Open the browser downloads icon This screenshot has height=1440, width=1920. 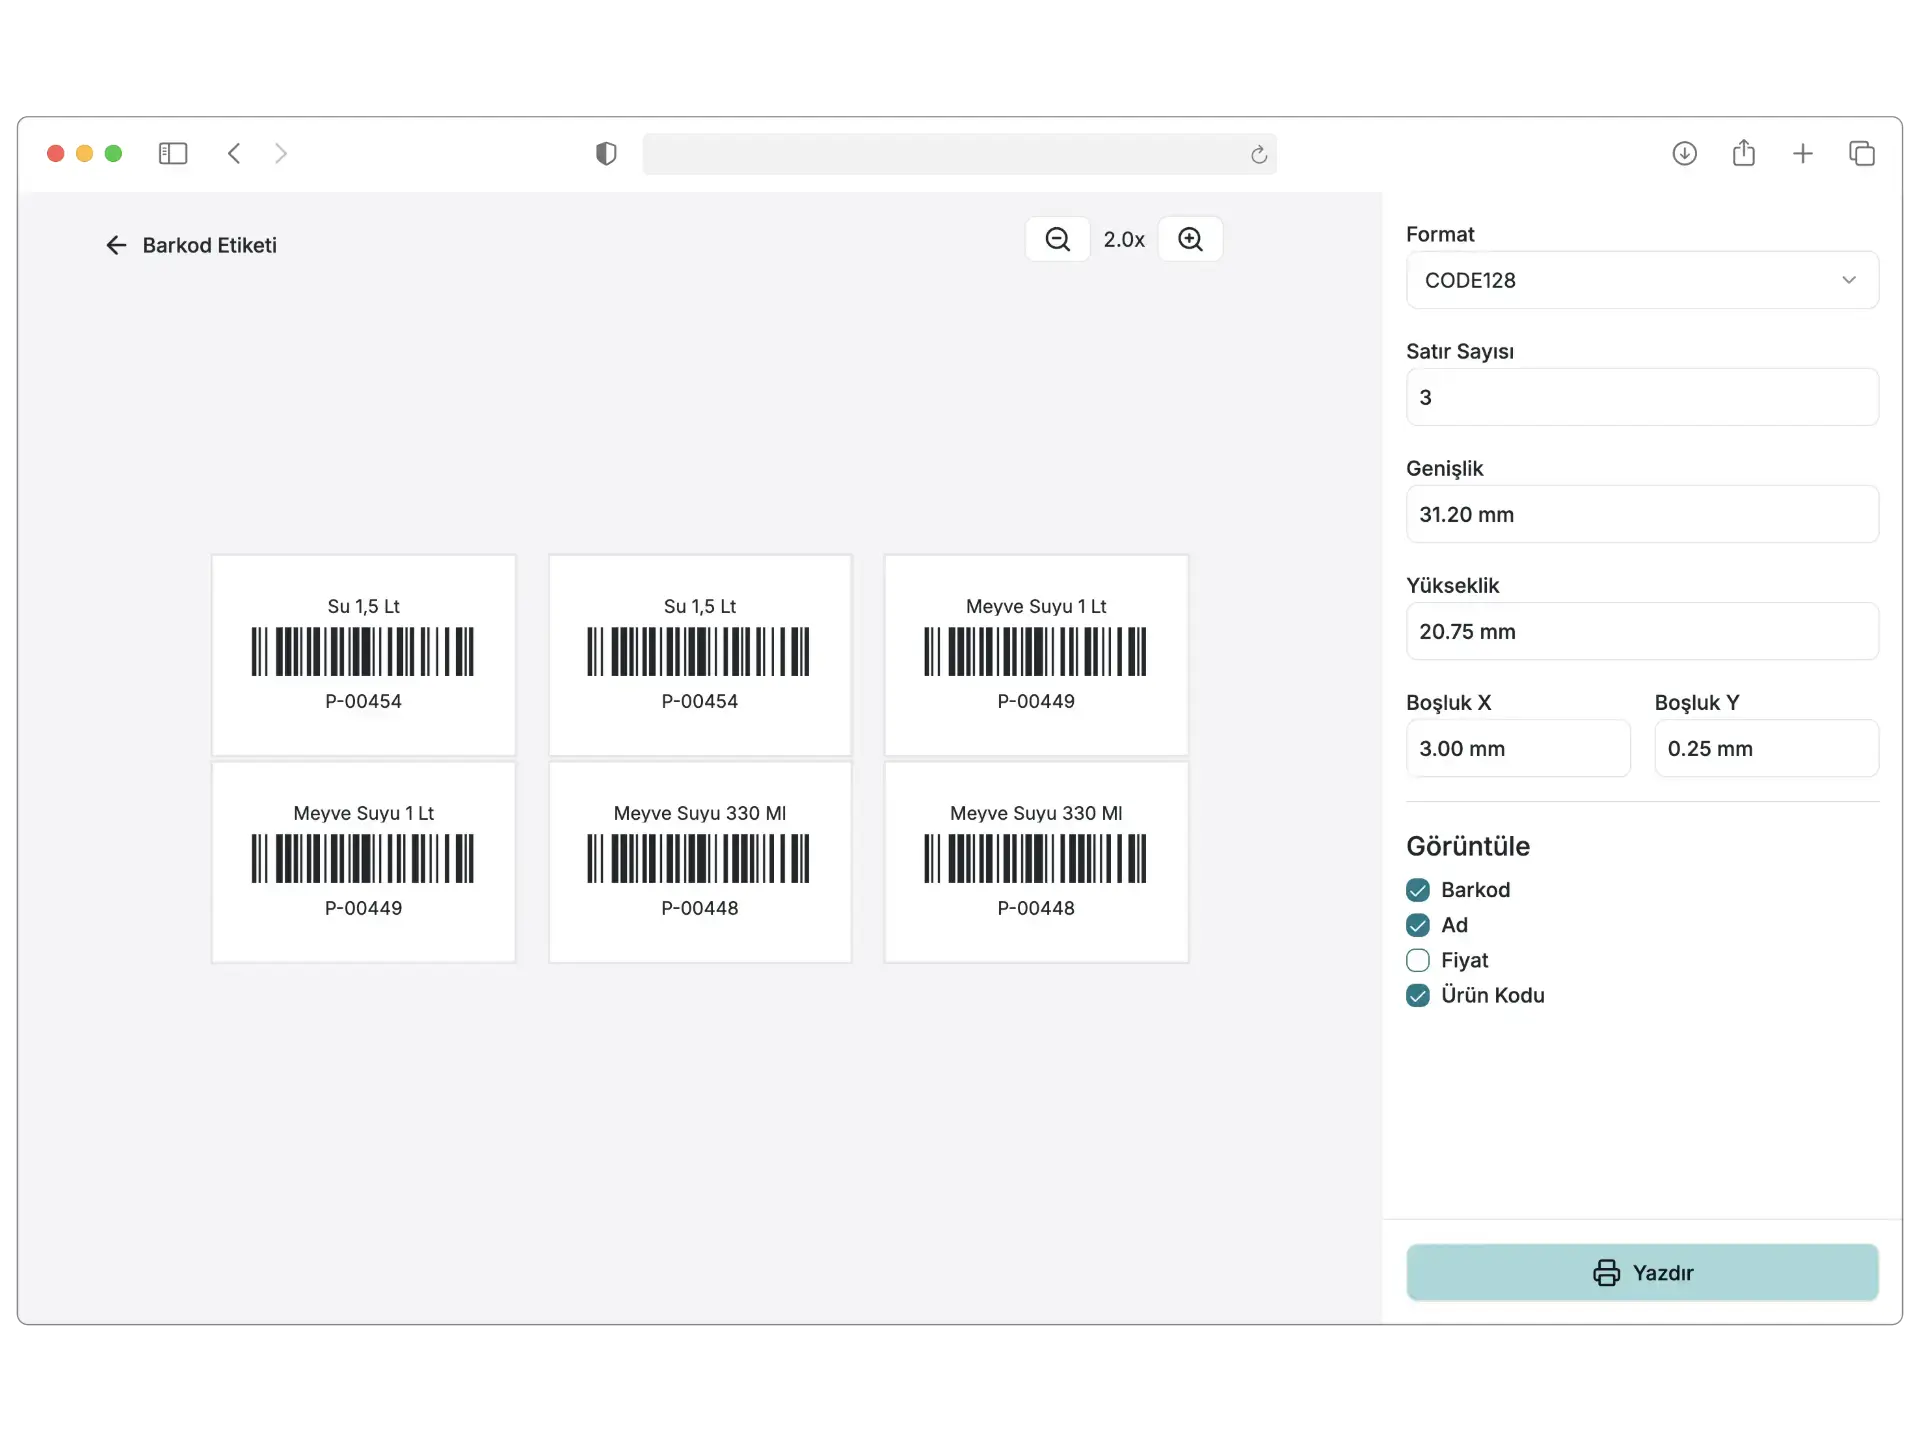(1684, 153)
